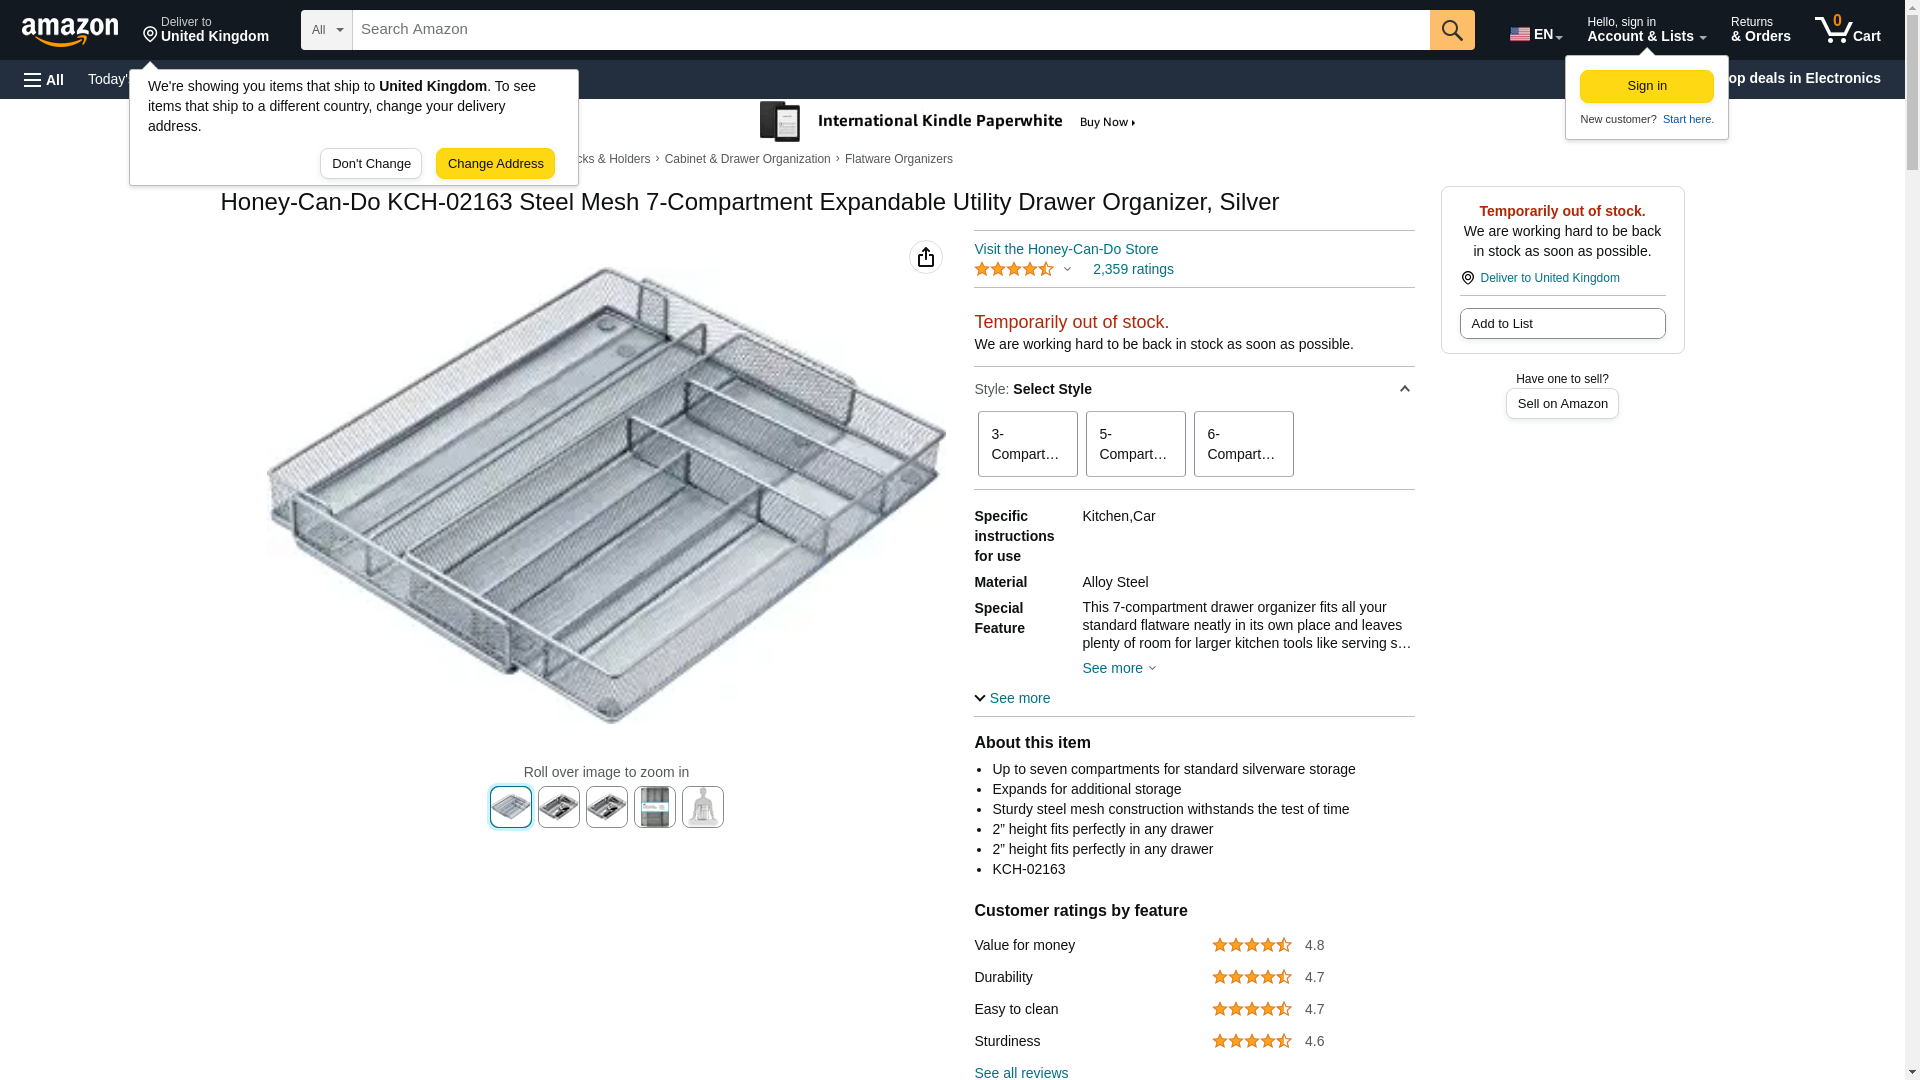The width and height of the screenshot is (1920, 1080).
Task: Open the All hamburger menu
Action: (44, 79)
